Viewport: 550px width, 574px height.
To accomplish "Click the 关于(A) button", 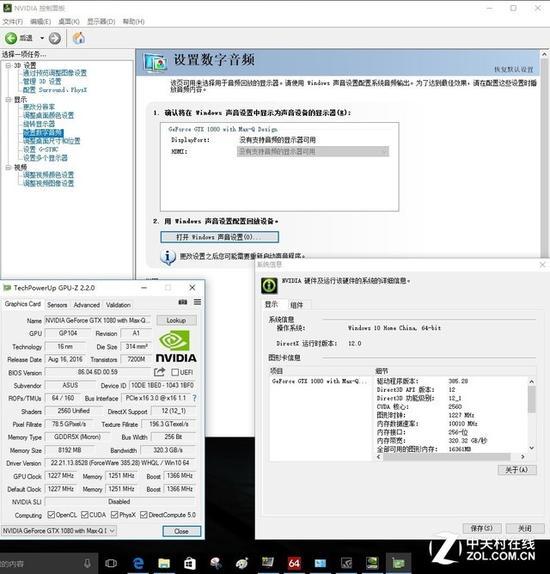I will coord(517,470).
